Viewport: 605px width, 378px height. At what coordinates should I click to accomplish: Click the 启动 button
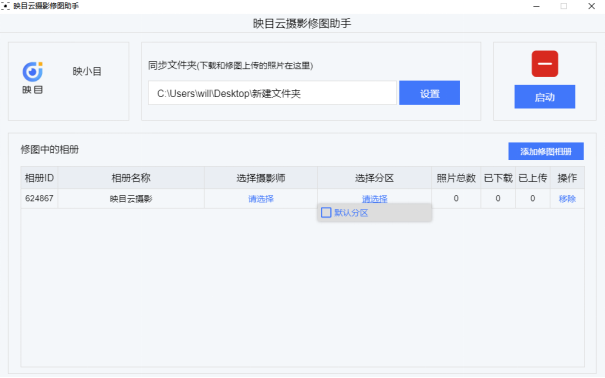[x=544, y=97]
